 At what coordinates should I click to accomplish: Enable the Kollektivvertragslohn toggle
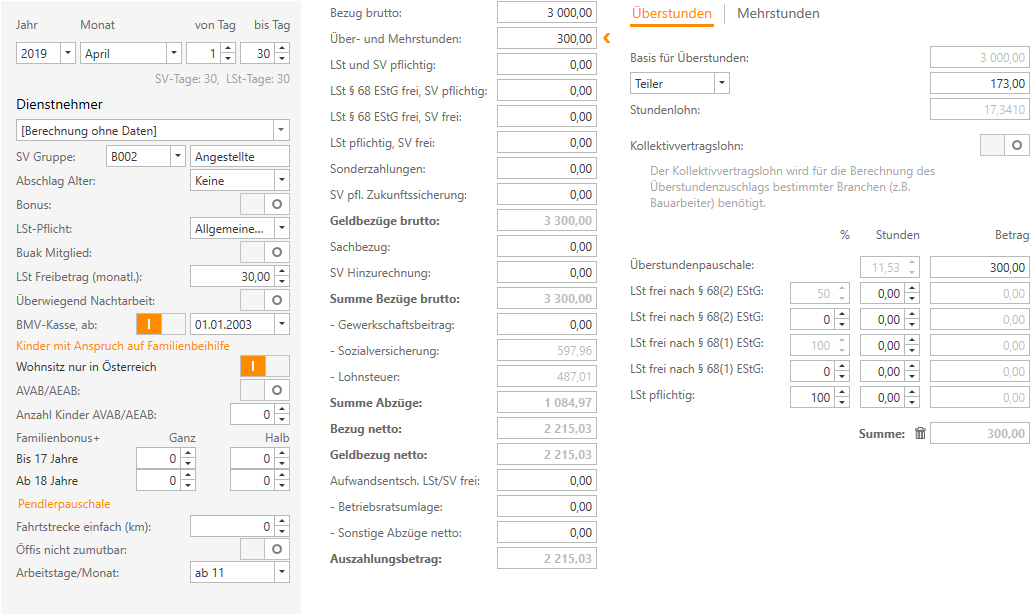click(x=1004, y=145)
